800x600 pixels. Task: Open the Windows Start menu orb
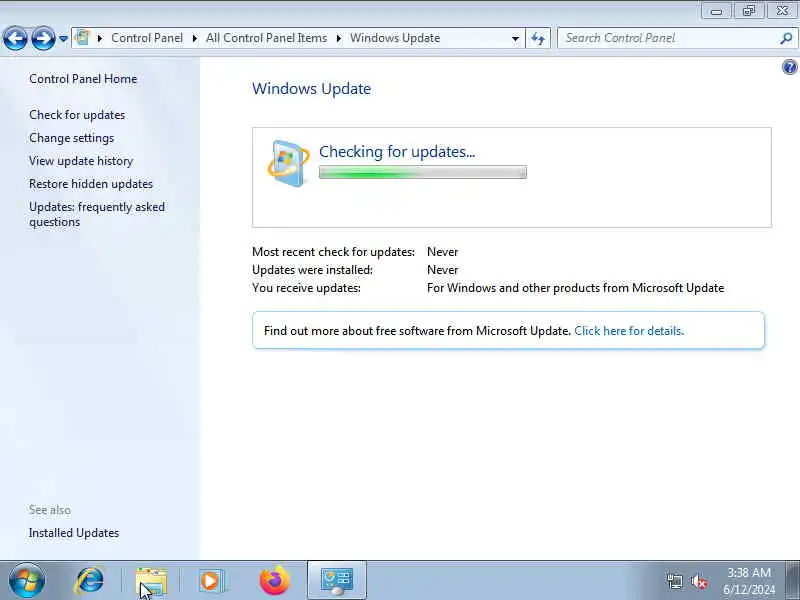27,581
